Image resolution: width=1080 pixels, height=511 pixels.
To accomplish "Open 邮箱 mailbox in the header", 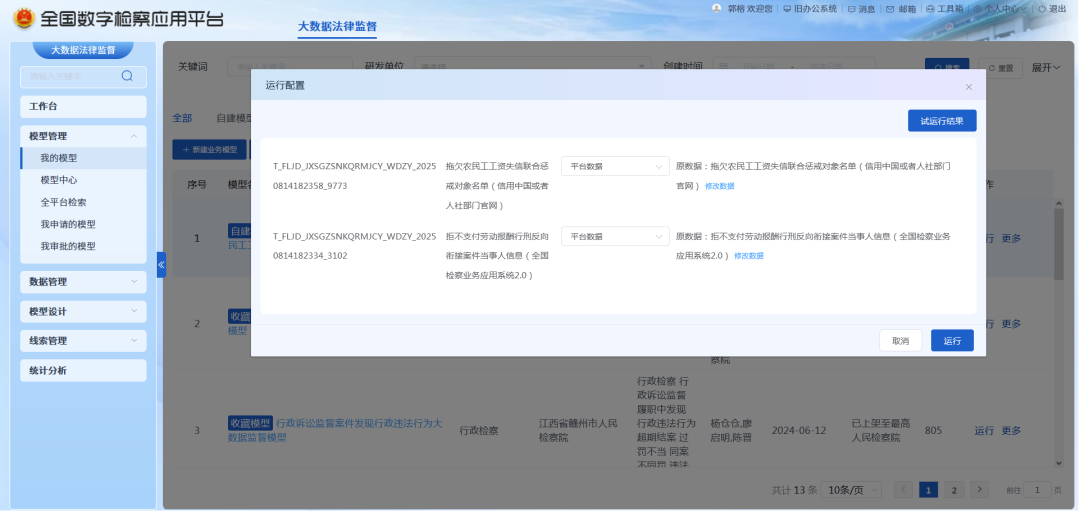I will [x=901, y=9].
